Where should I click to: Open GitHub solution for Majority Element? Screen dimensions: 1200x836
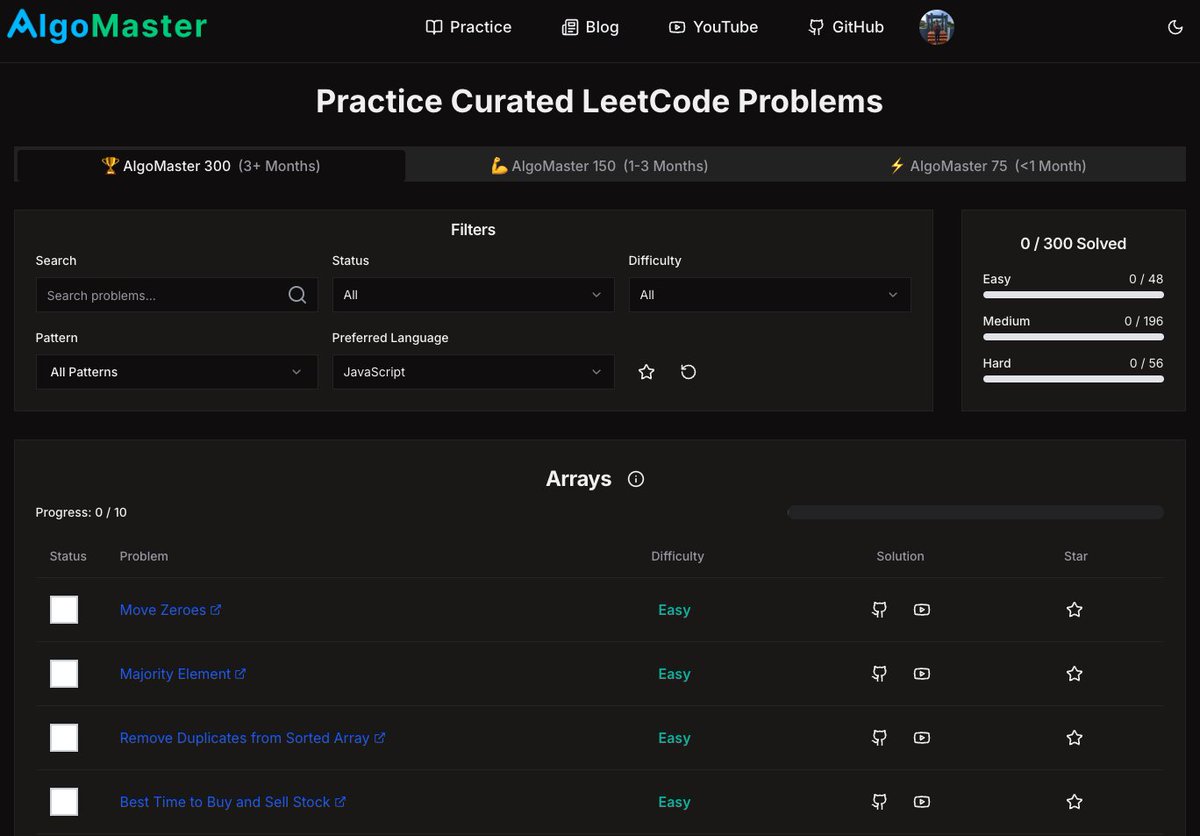pyautogui.click(x=880, y=674)
